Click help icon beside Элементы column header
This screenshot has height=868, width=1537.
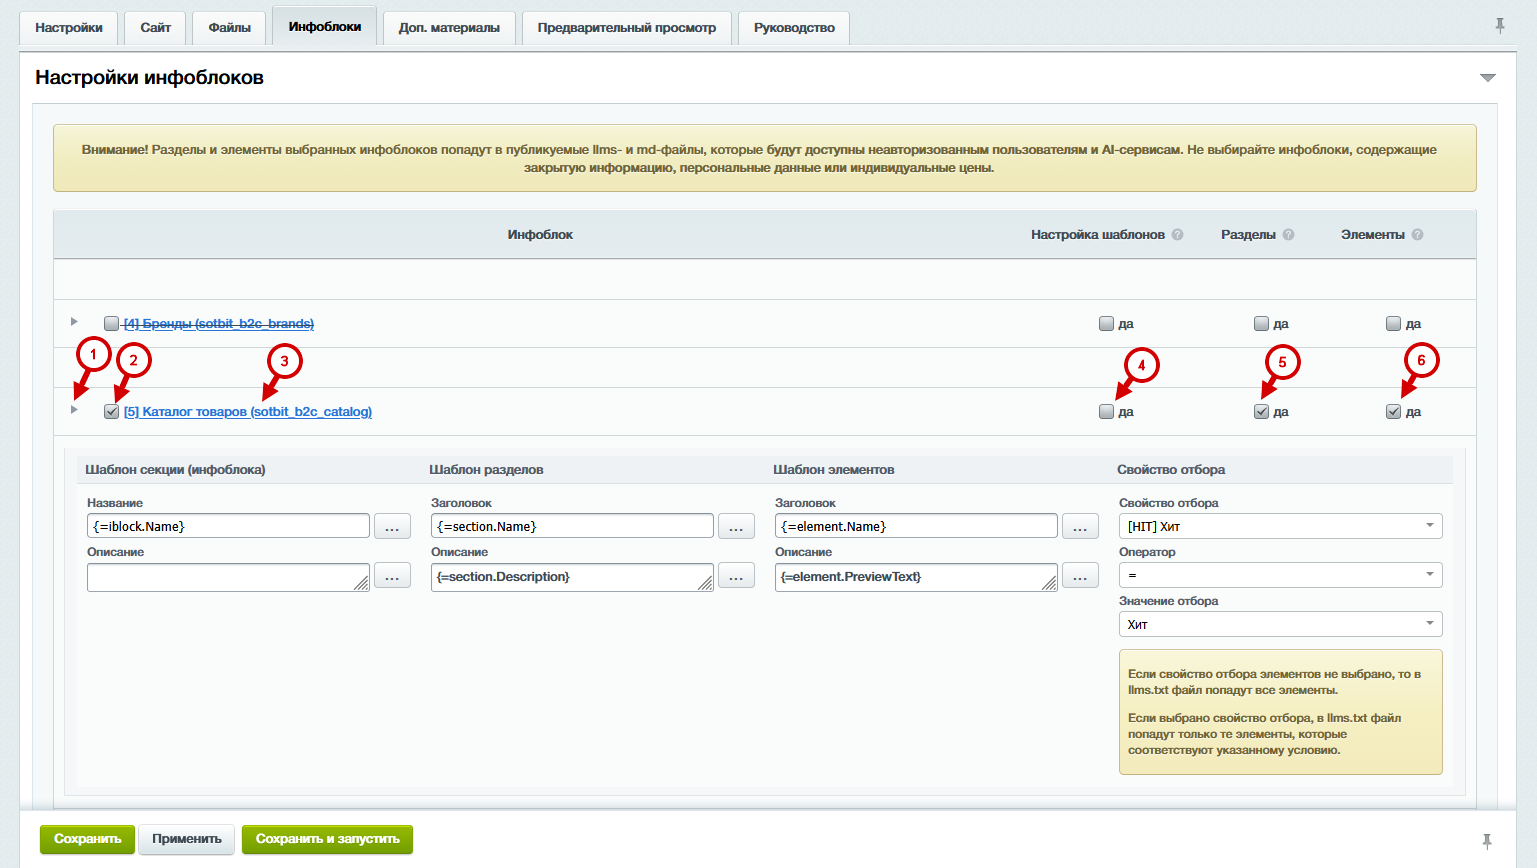(1417, 235)
